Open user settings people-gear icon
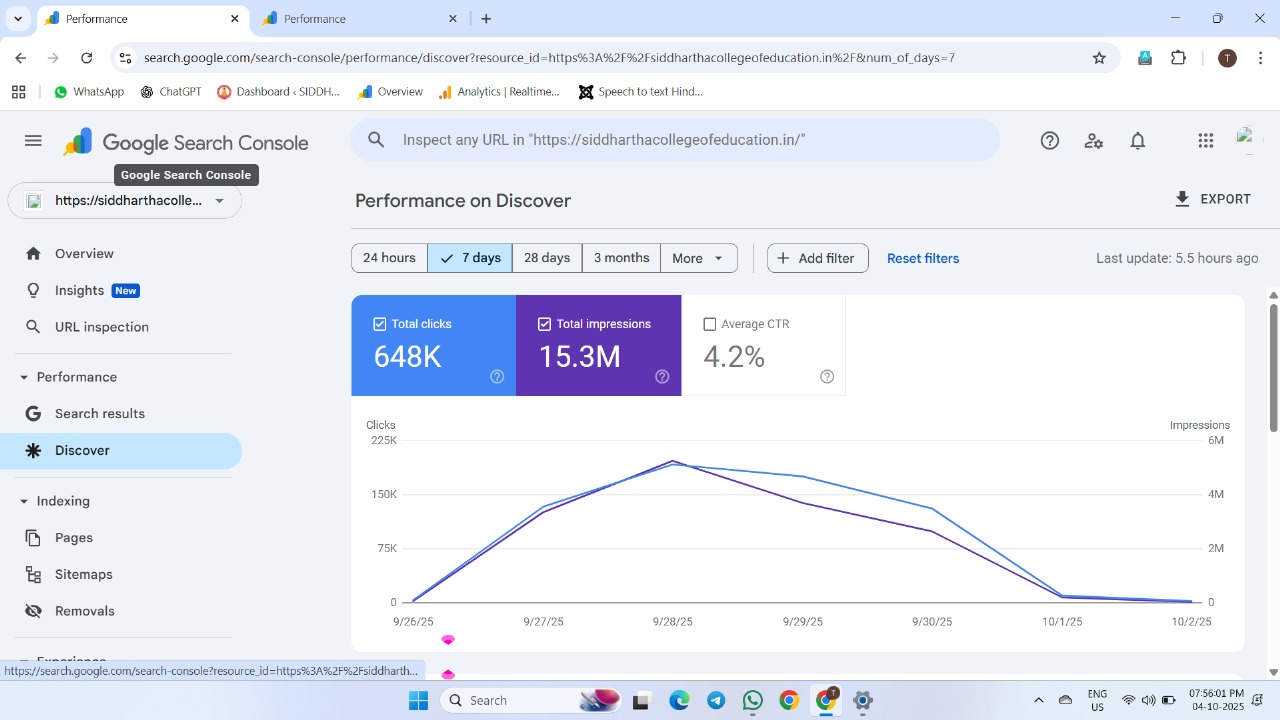The image size is (1280, 720). pos(1093,141)
